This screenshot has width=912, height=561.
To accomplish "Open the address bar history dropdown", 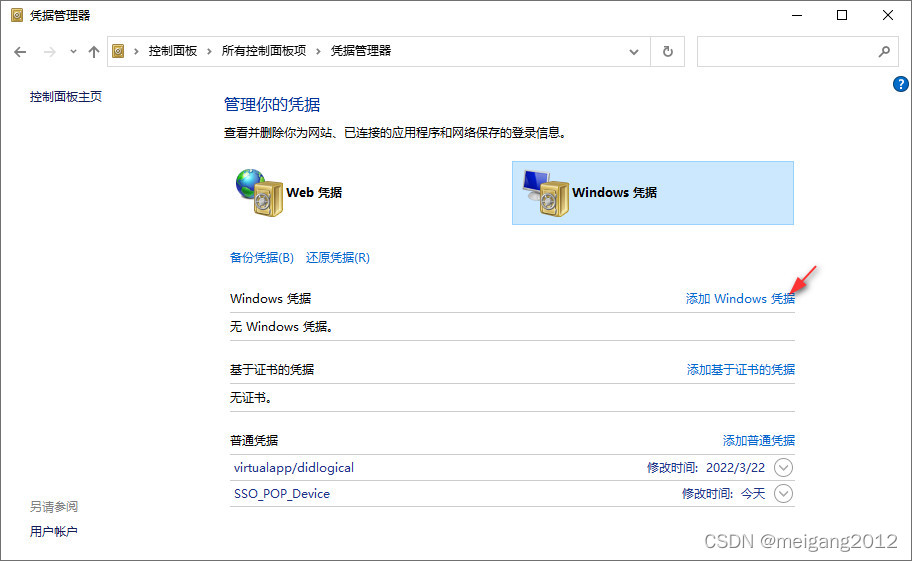I will (634, 52).
